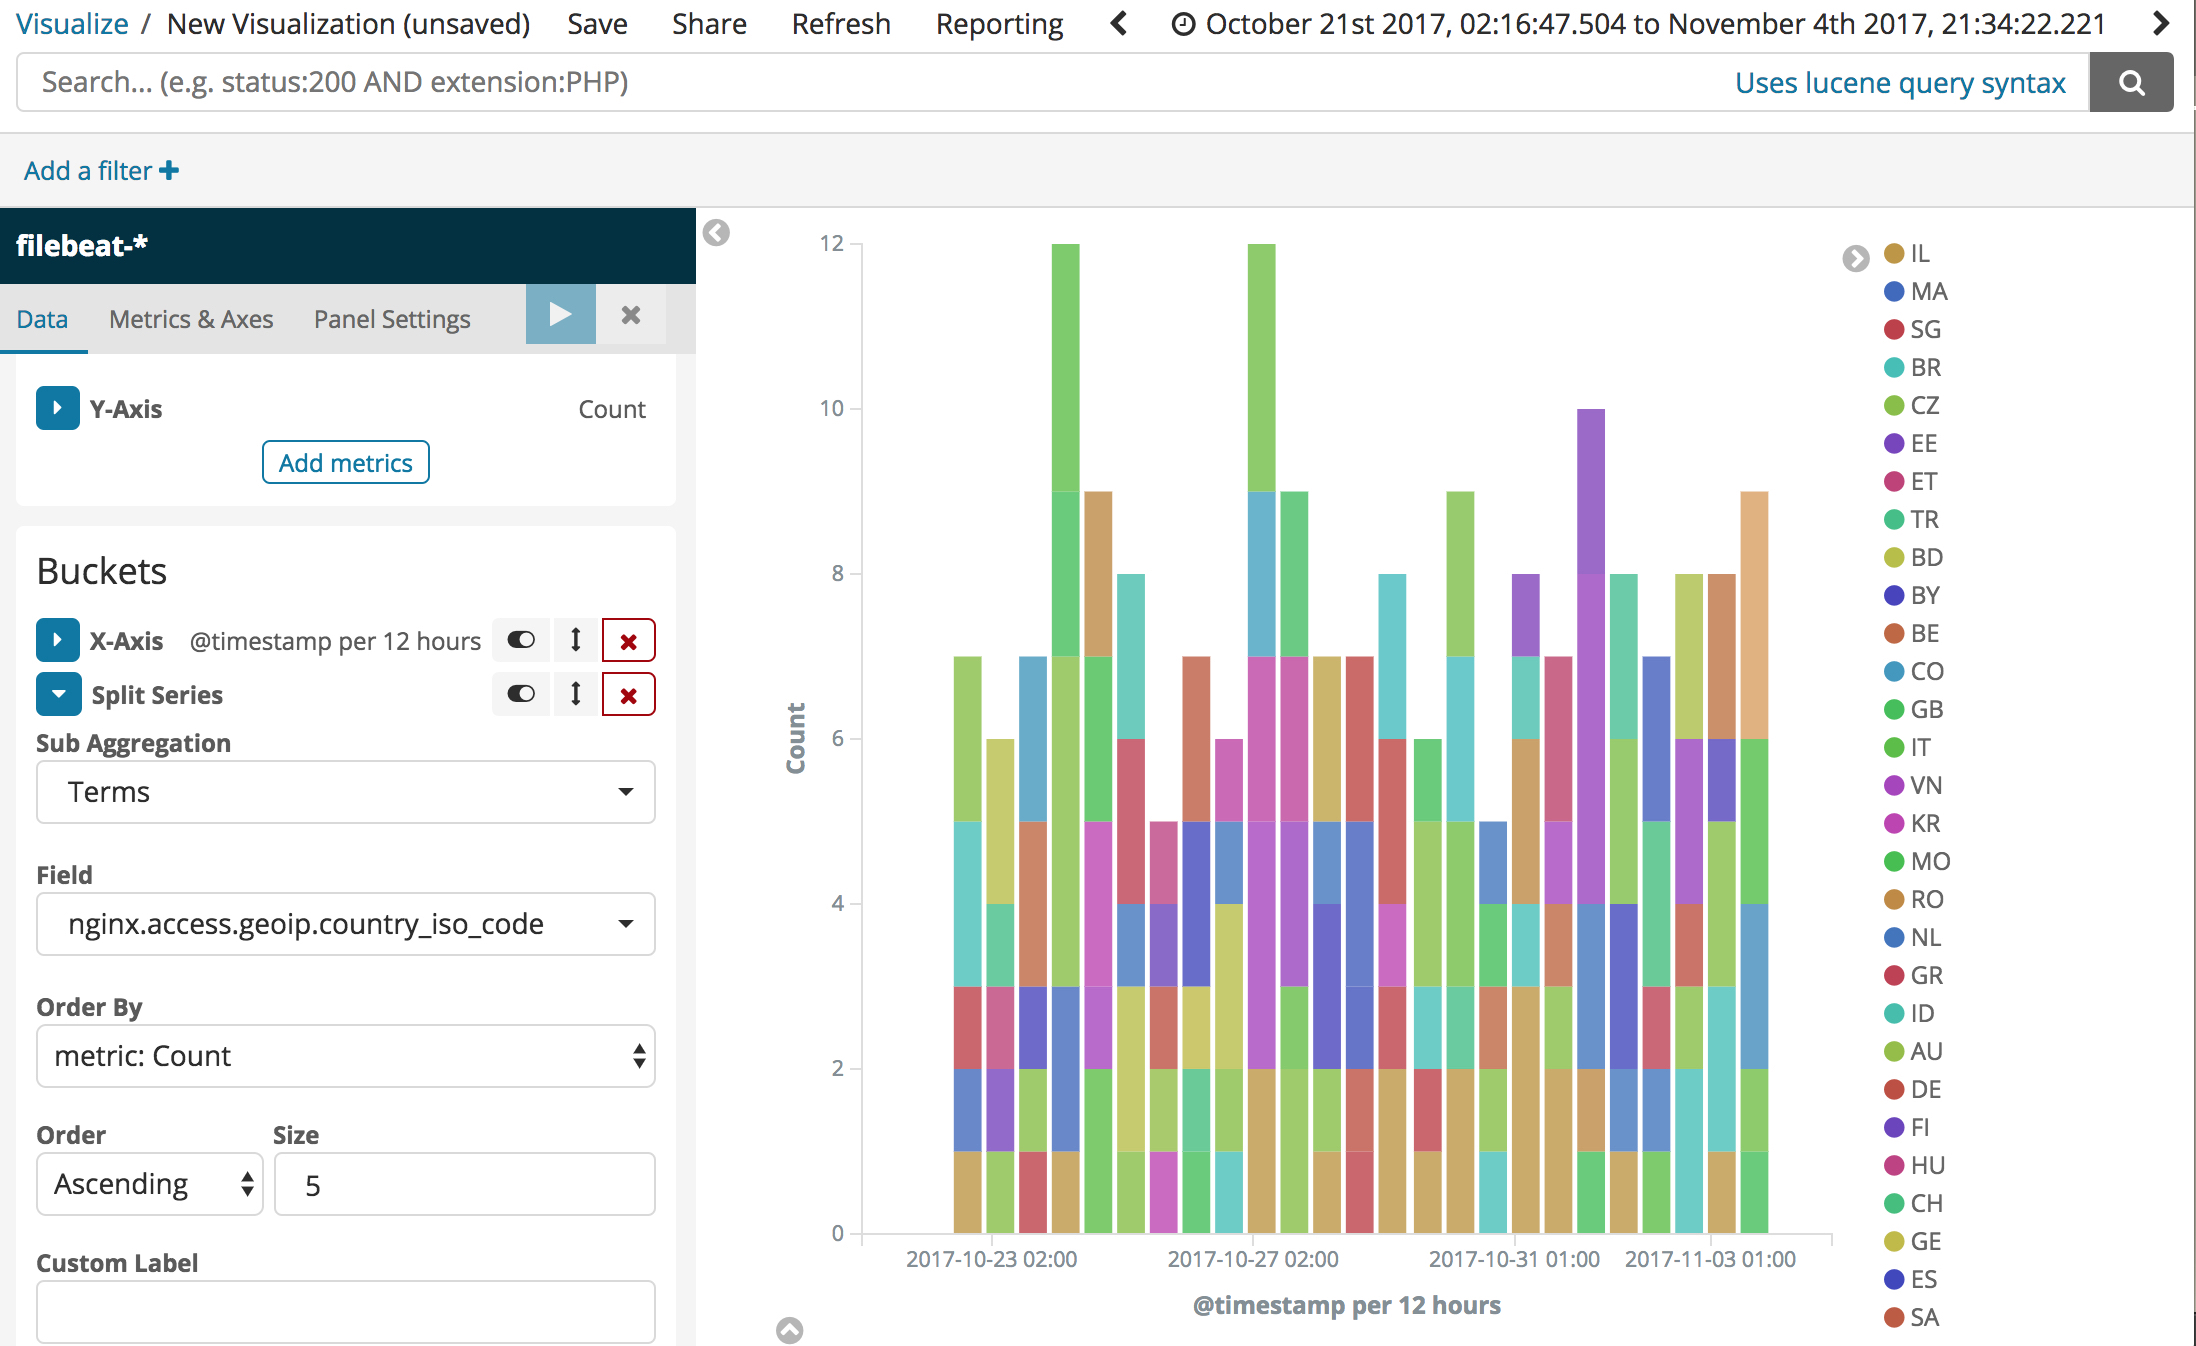Delete the Split Series bucket
The height and width of the screenshot is (1346, 2196).
point(628,695)
